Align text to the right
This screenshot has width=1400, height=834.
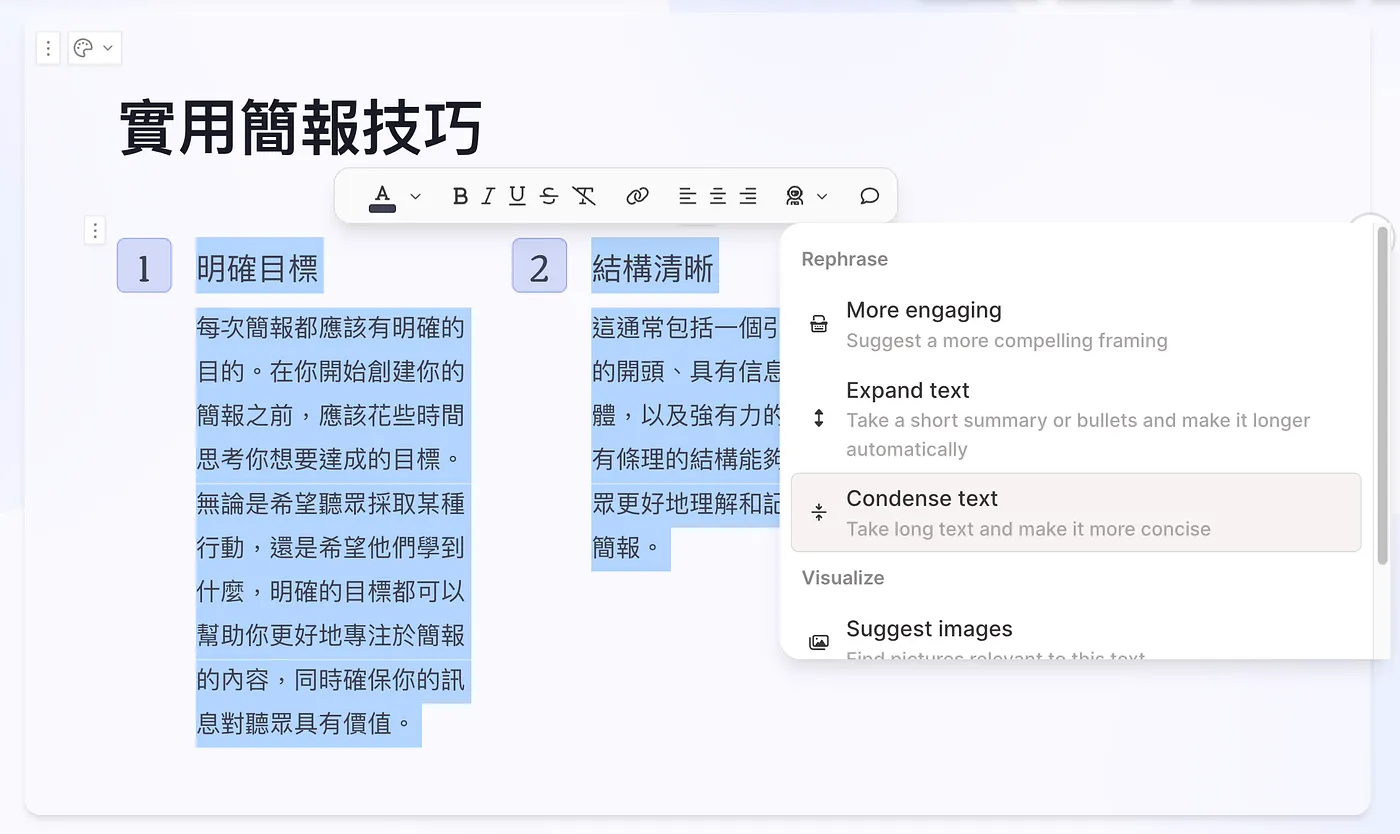click(x=748, y=196)
